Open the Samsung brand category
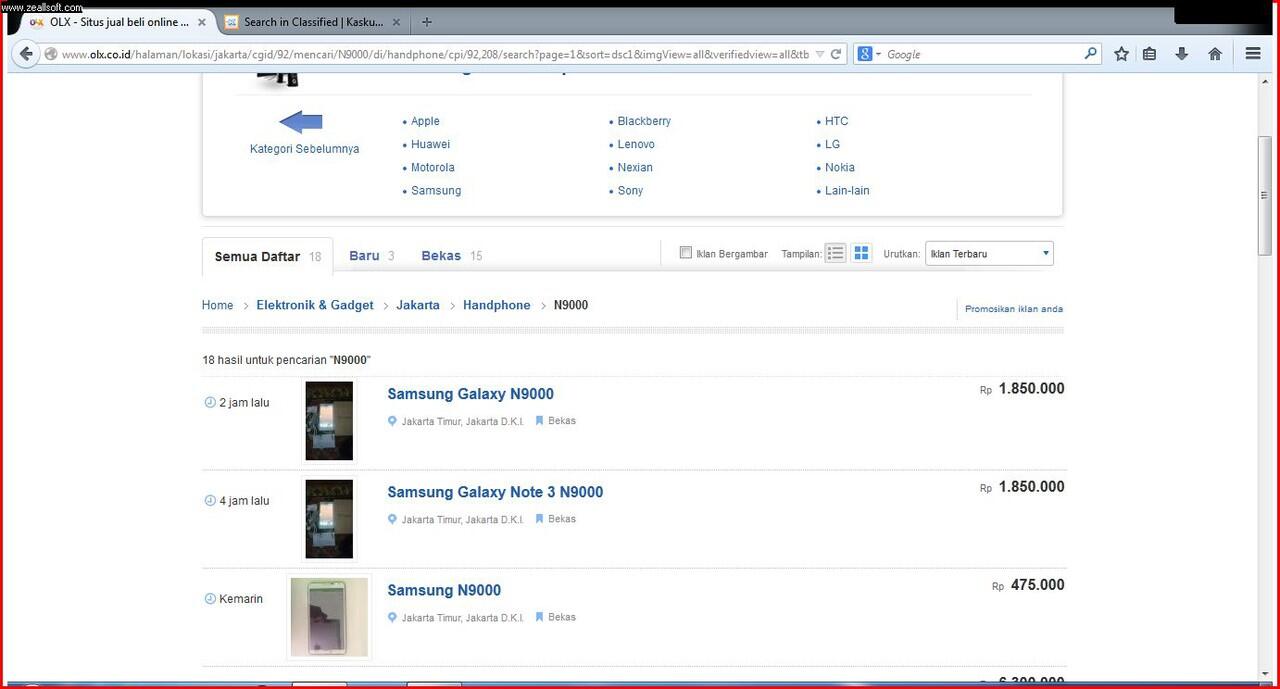 (436, 190)
